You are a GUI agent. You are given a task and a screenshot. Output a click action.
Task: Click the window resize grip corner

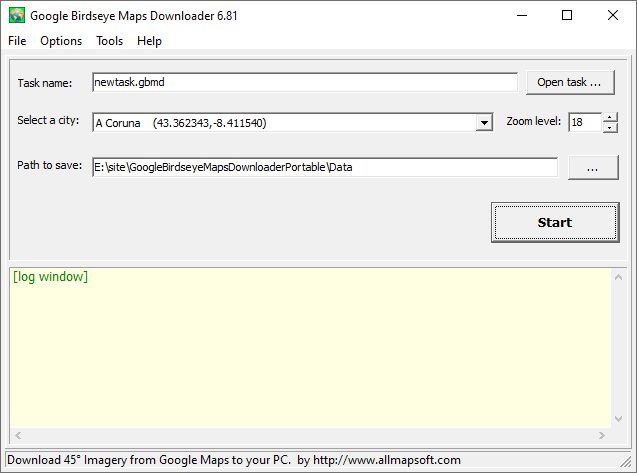pyautogui.click(x=626, y=461)
